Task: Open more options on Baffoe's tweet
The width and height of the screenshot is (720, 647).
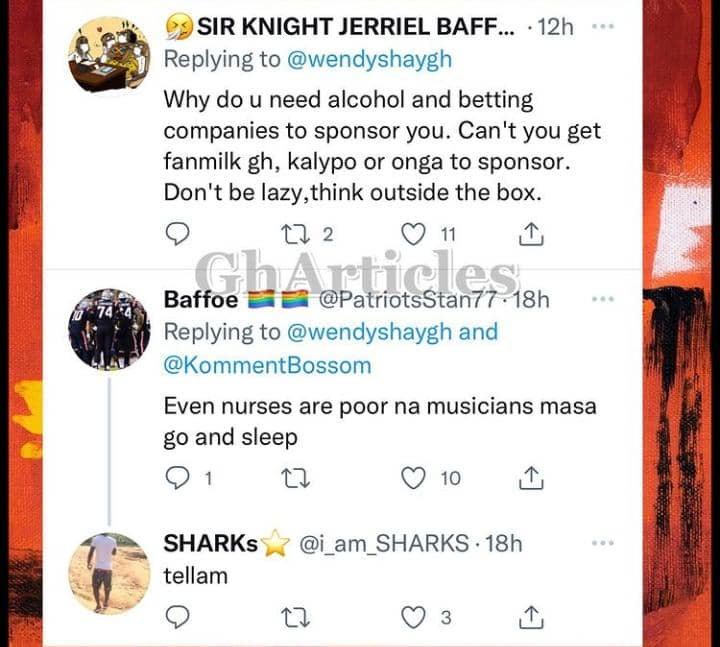Action: [603, 299]
